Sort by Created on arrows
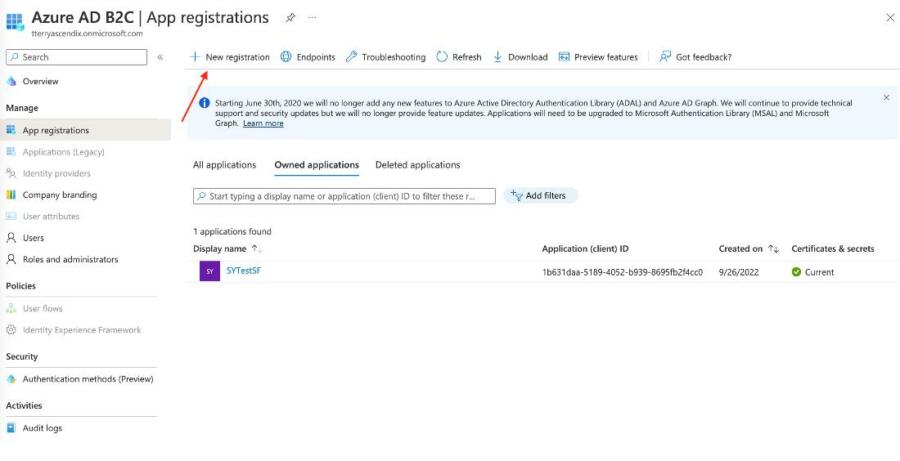 click(774, 249)
